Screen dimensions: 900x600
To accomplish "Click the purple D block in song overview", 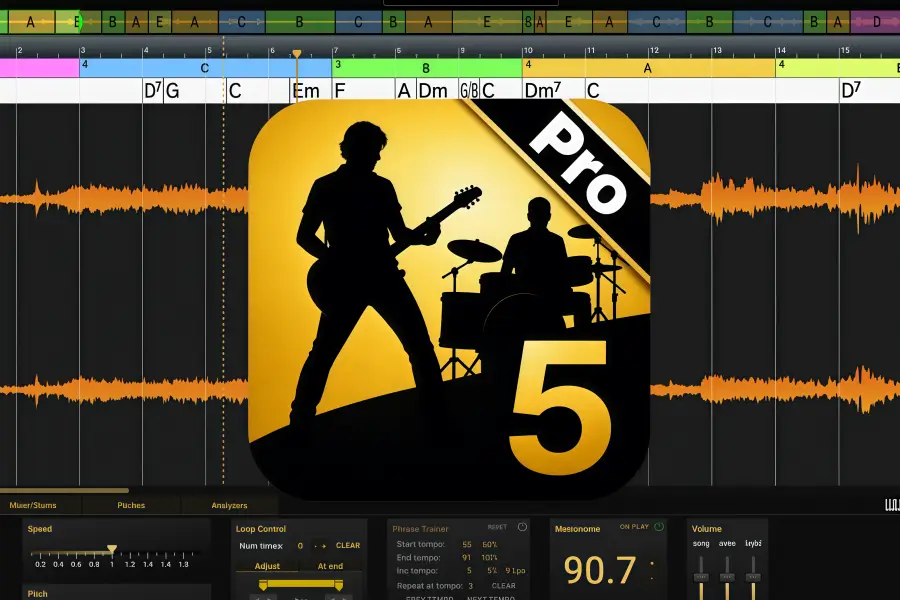I will tap(875, 22).
